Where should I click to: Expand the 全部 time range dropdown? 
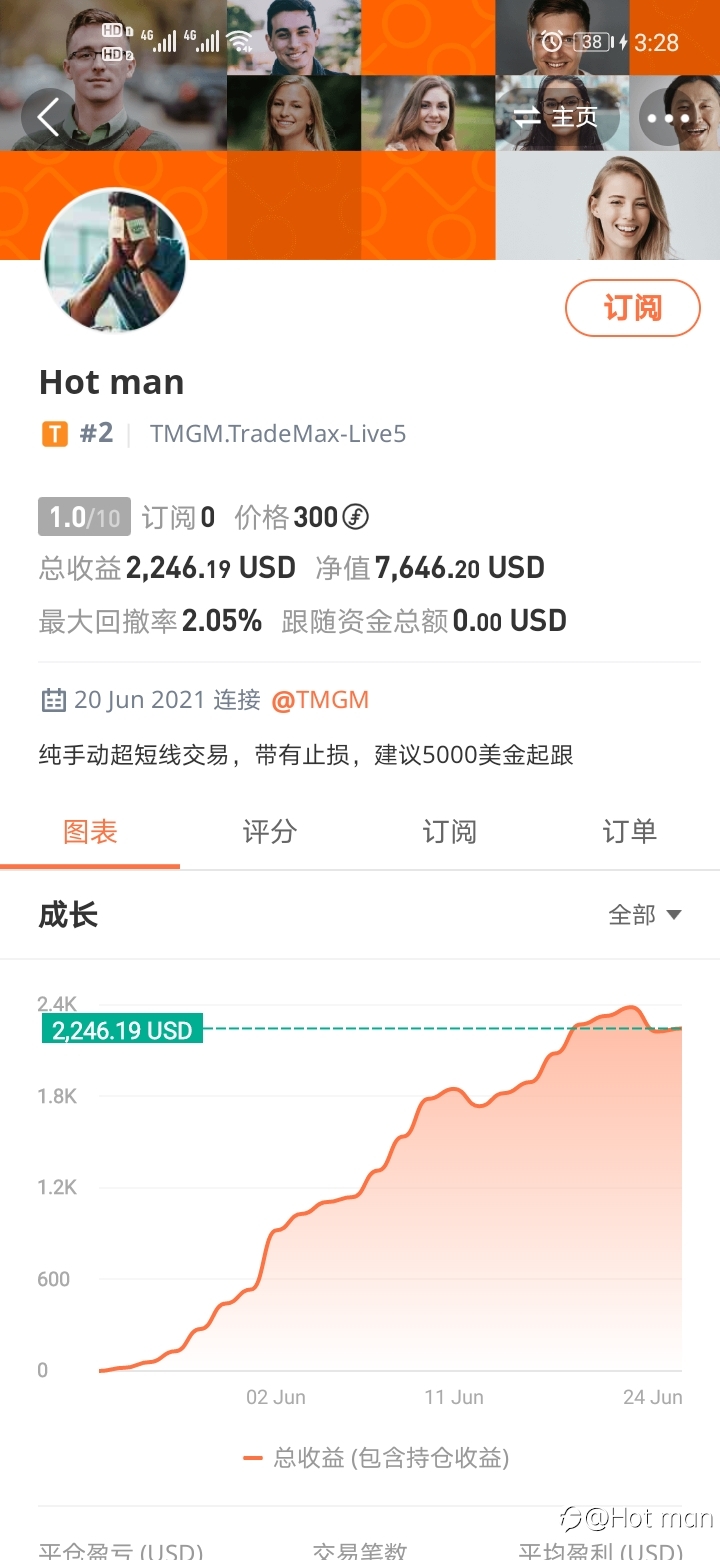[645, 915]
